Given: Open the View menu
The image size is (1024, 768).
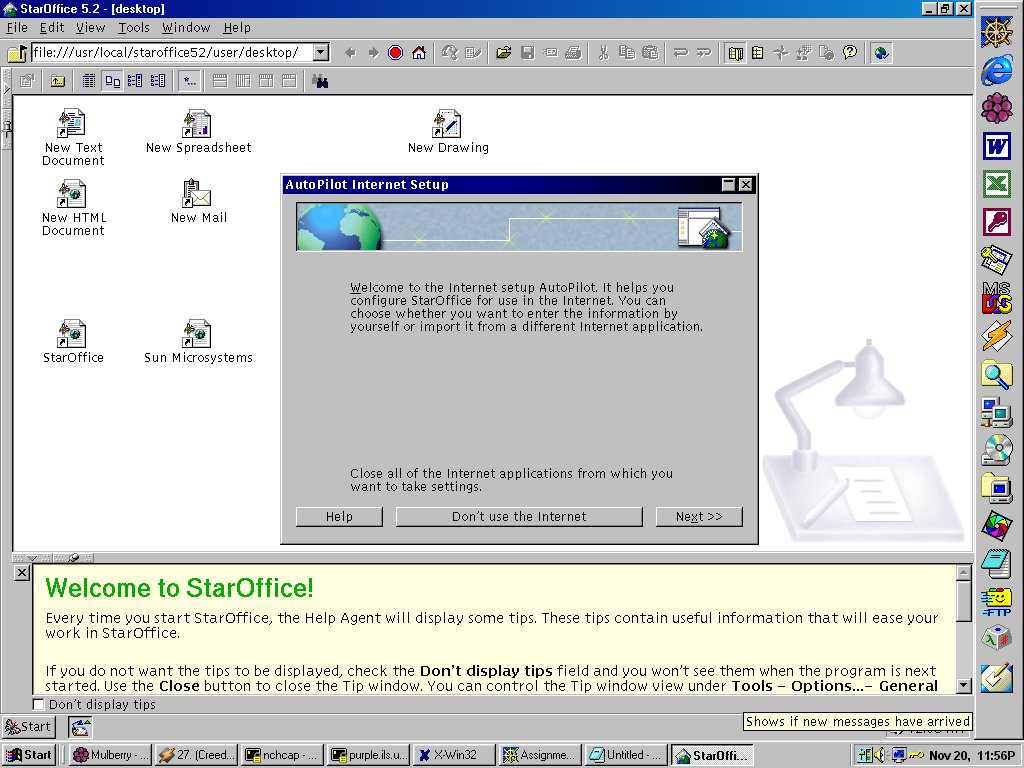Looking at the screenshot, I should tap(90, 27).
